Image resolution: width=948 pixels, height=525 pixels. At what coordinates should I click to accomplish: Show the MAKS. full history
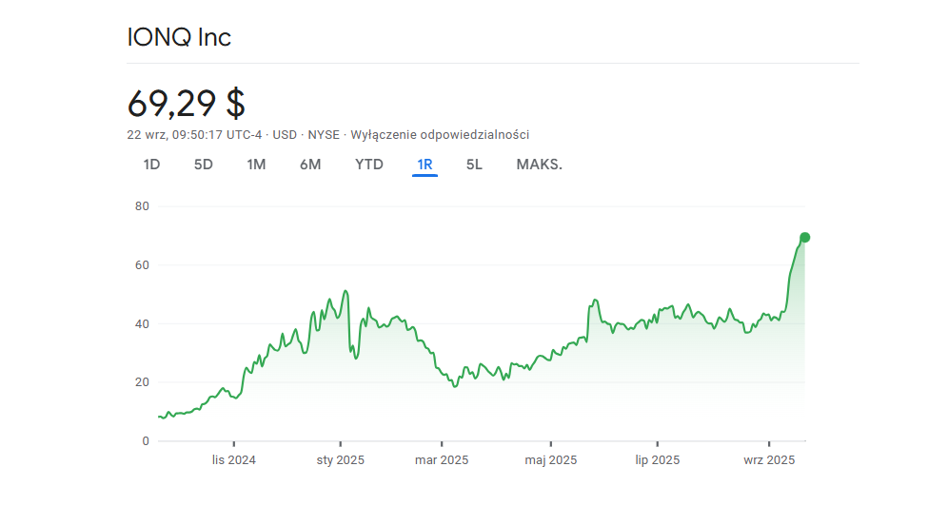tap(539, 165)
